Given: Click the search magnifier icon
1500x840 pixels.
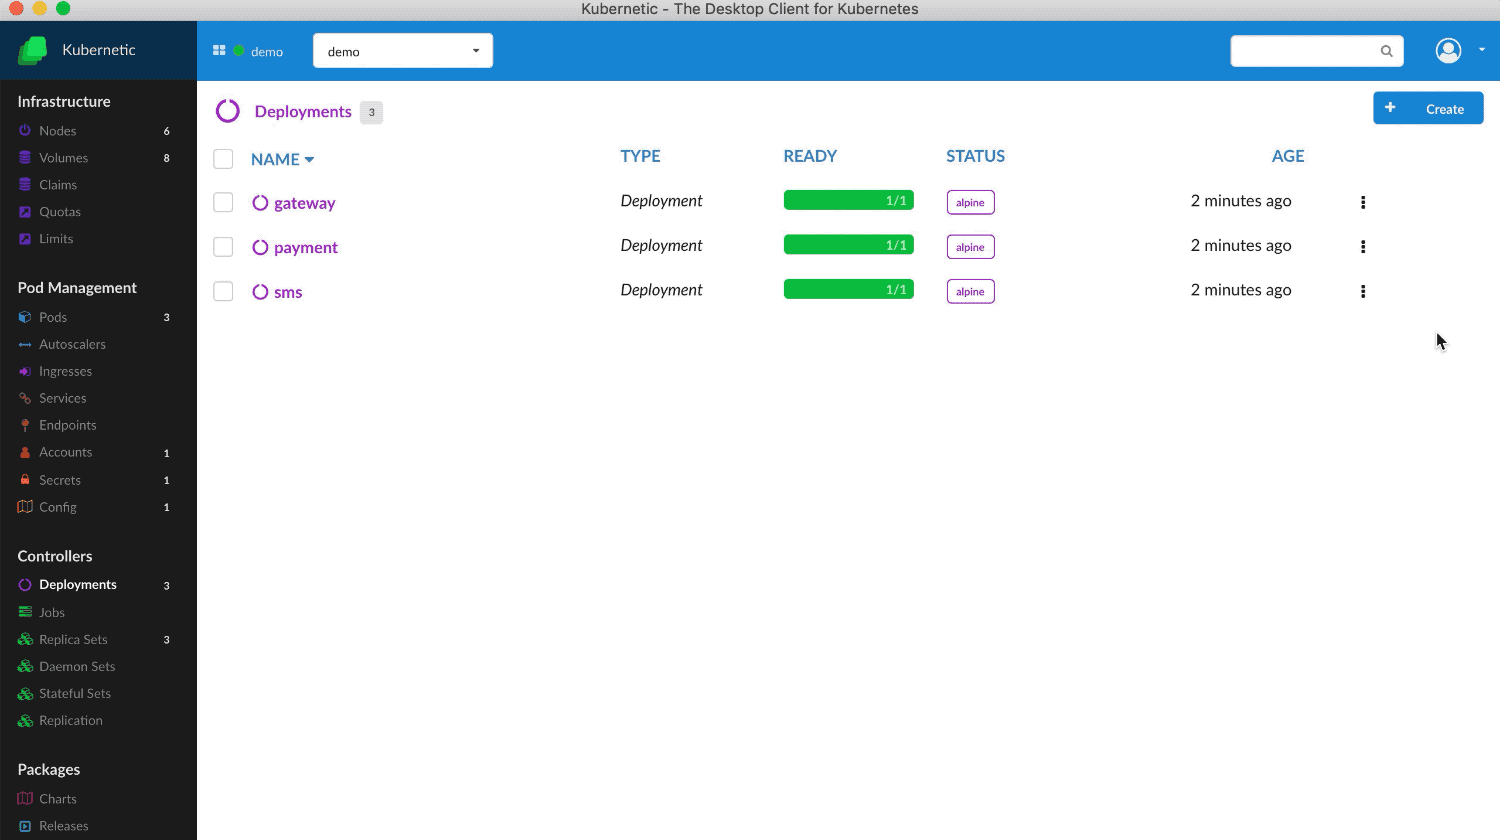Looking at the screenshot, I should [x=1386, y=51].
